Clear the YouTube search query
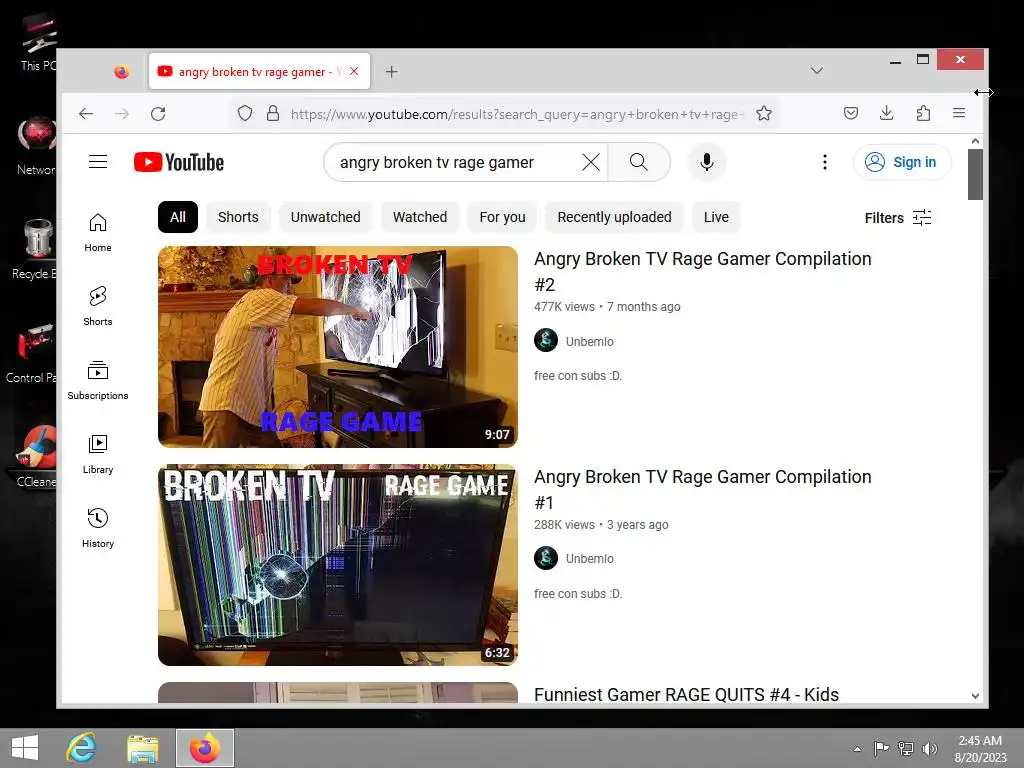Image resolution: width=1024 pixels, height=768 pixels. coord(590,162)
